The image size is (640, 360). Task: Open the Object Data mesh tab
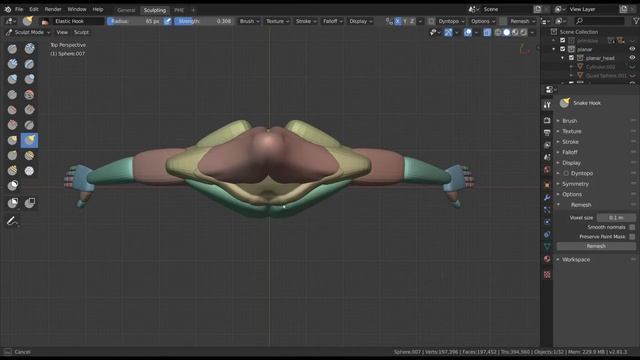[x=547, y=247]
